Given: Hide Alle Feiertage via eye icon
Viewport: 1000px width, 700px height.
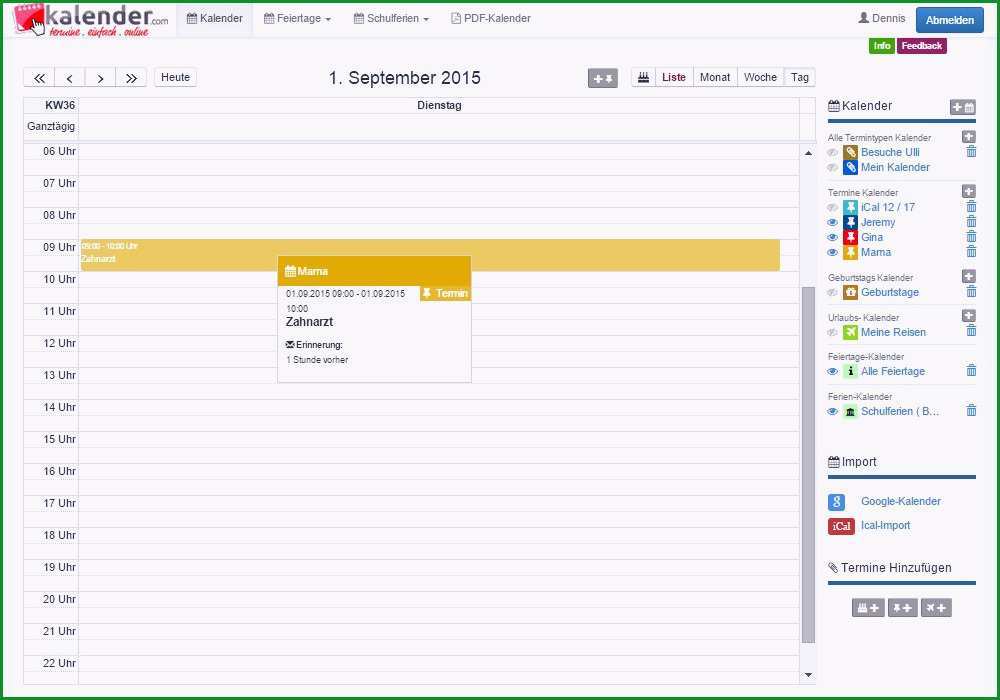Looking at the screenshot, I should (x=832, y=372).
